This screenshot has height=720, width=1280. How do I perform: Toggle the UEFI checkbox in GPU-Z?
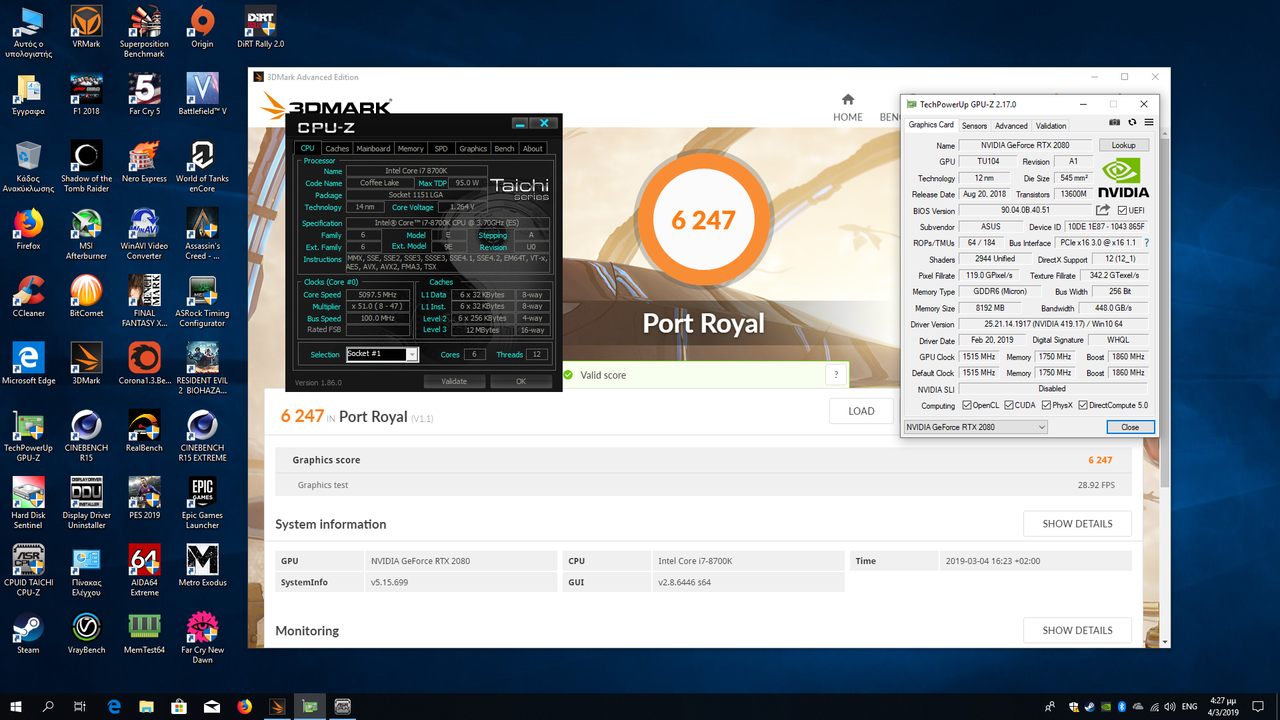tap(1122, 210)
